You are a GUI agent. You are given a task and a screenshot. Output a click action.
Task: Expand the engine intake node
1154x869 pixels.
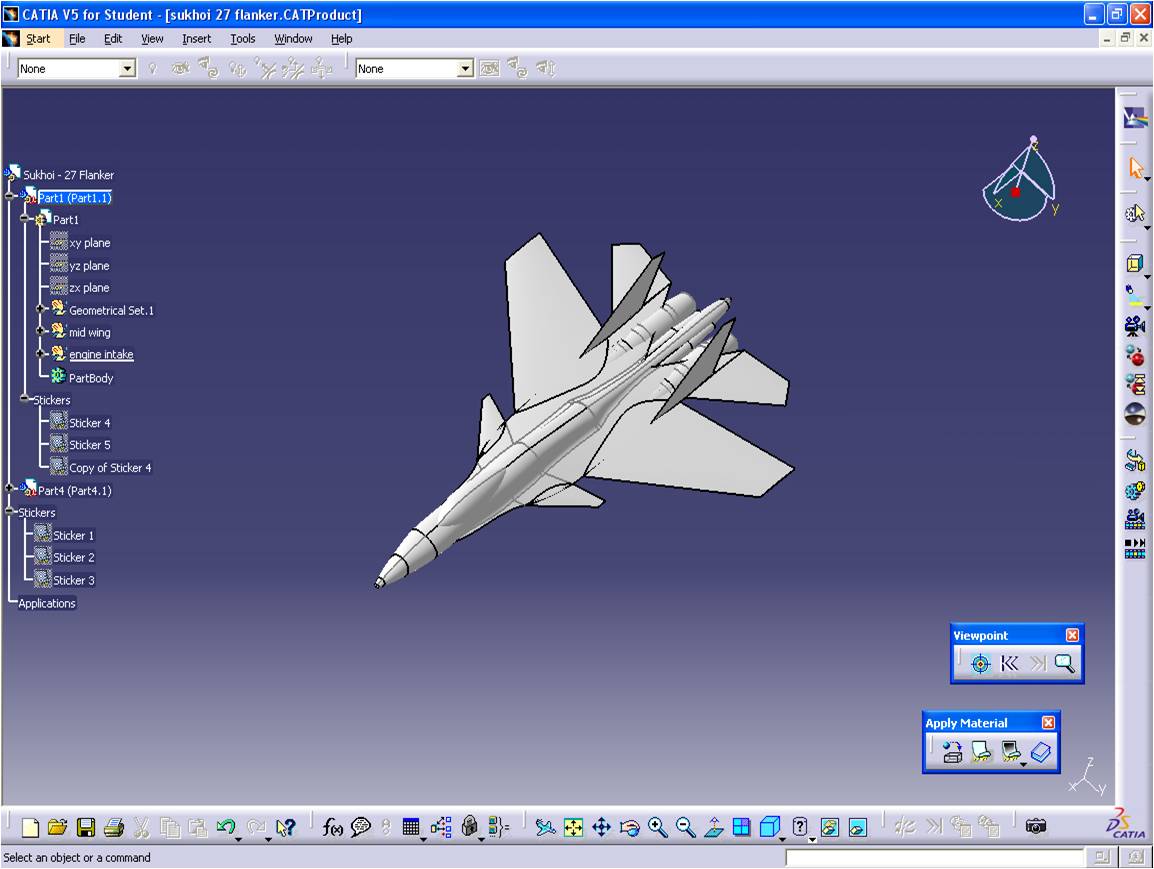coord(41,353)
